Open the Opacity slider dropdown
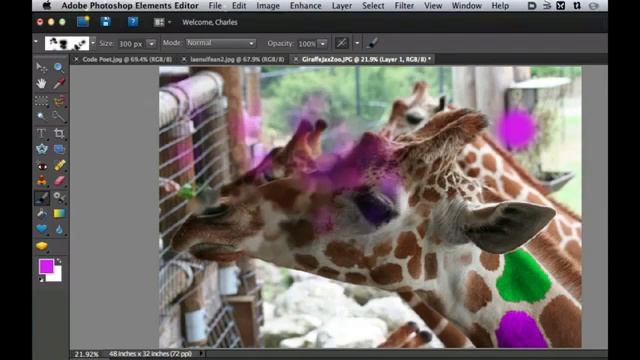The height and width of the screenshot is (360, 640). pos(322,43)
